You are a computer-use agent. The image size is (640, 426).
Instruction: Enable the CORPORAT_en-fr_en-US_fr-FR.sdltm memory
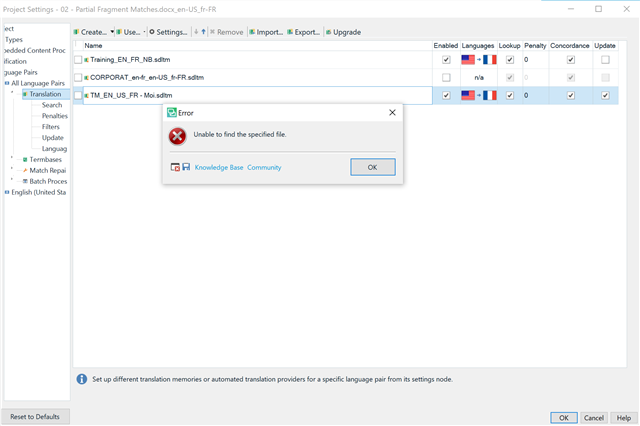[x=446, y=78]
